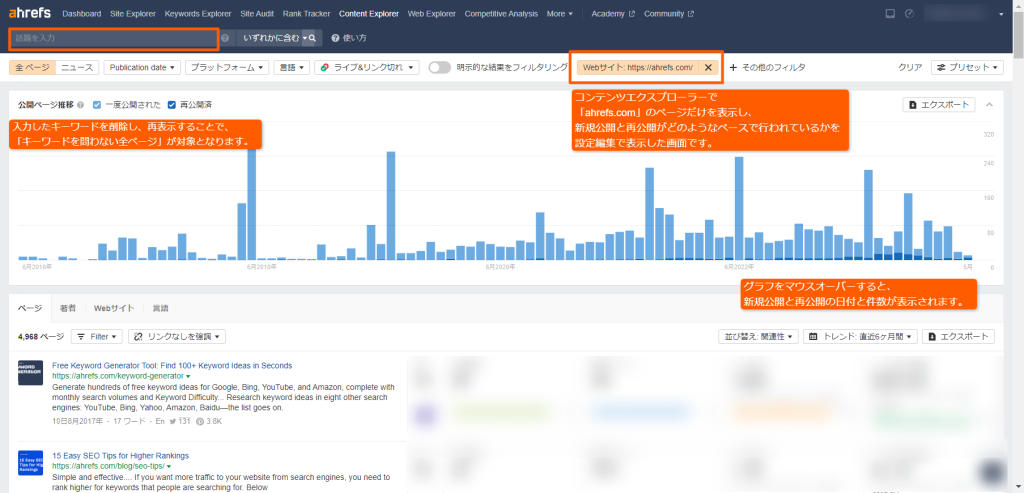
Task: Open the Publication date dropdown
Action: pyautogui.click(x=143, y=67)
